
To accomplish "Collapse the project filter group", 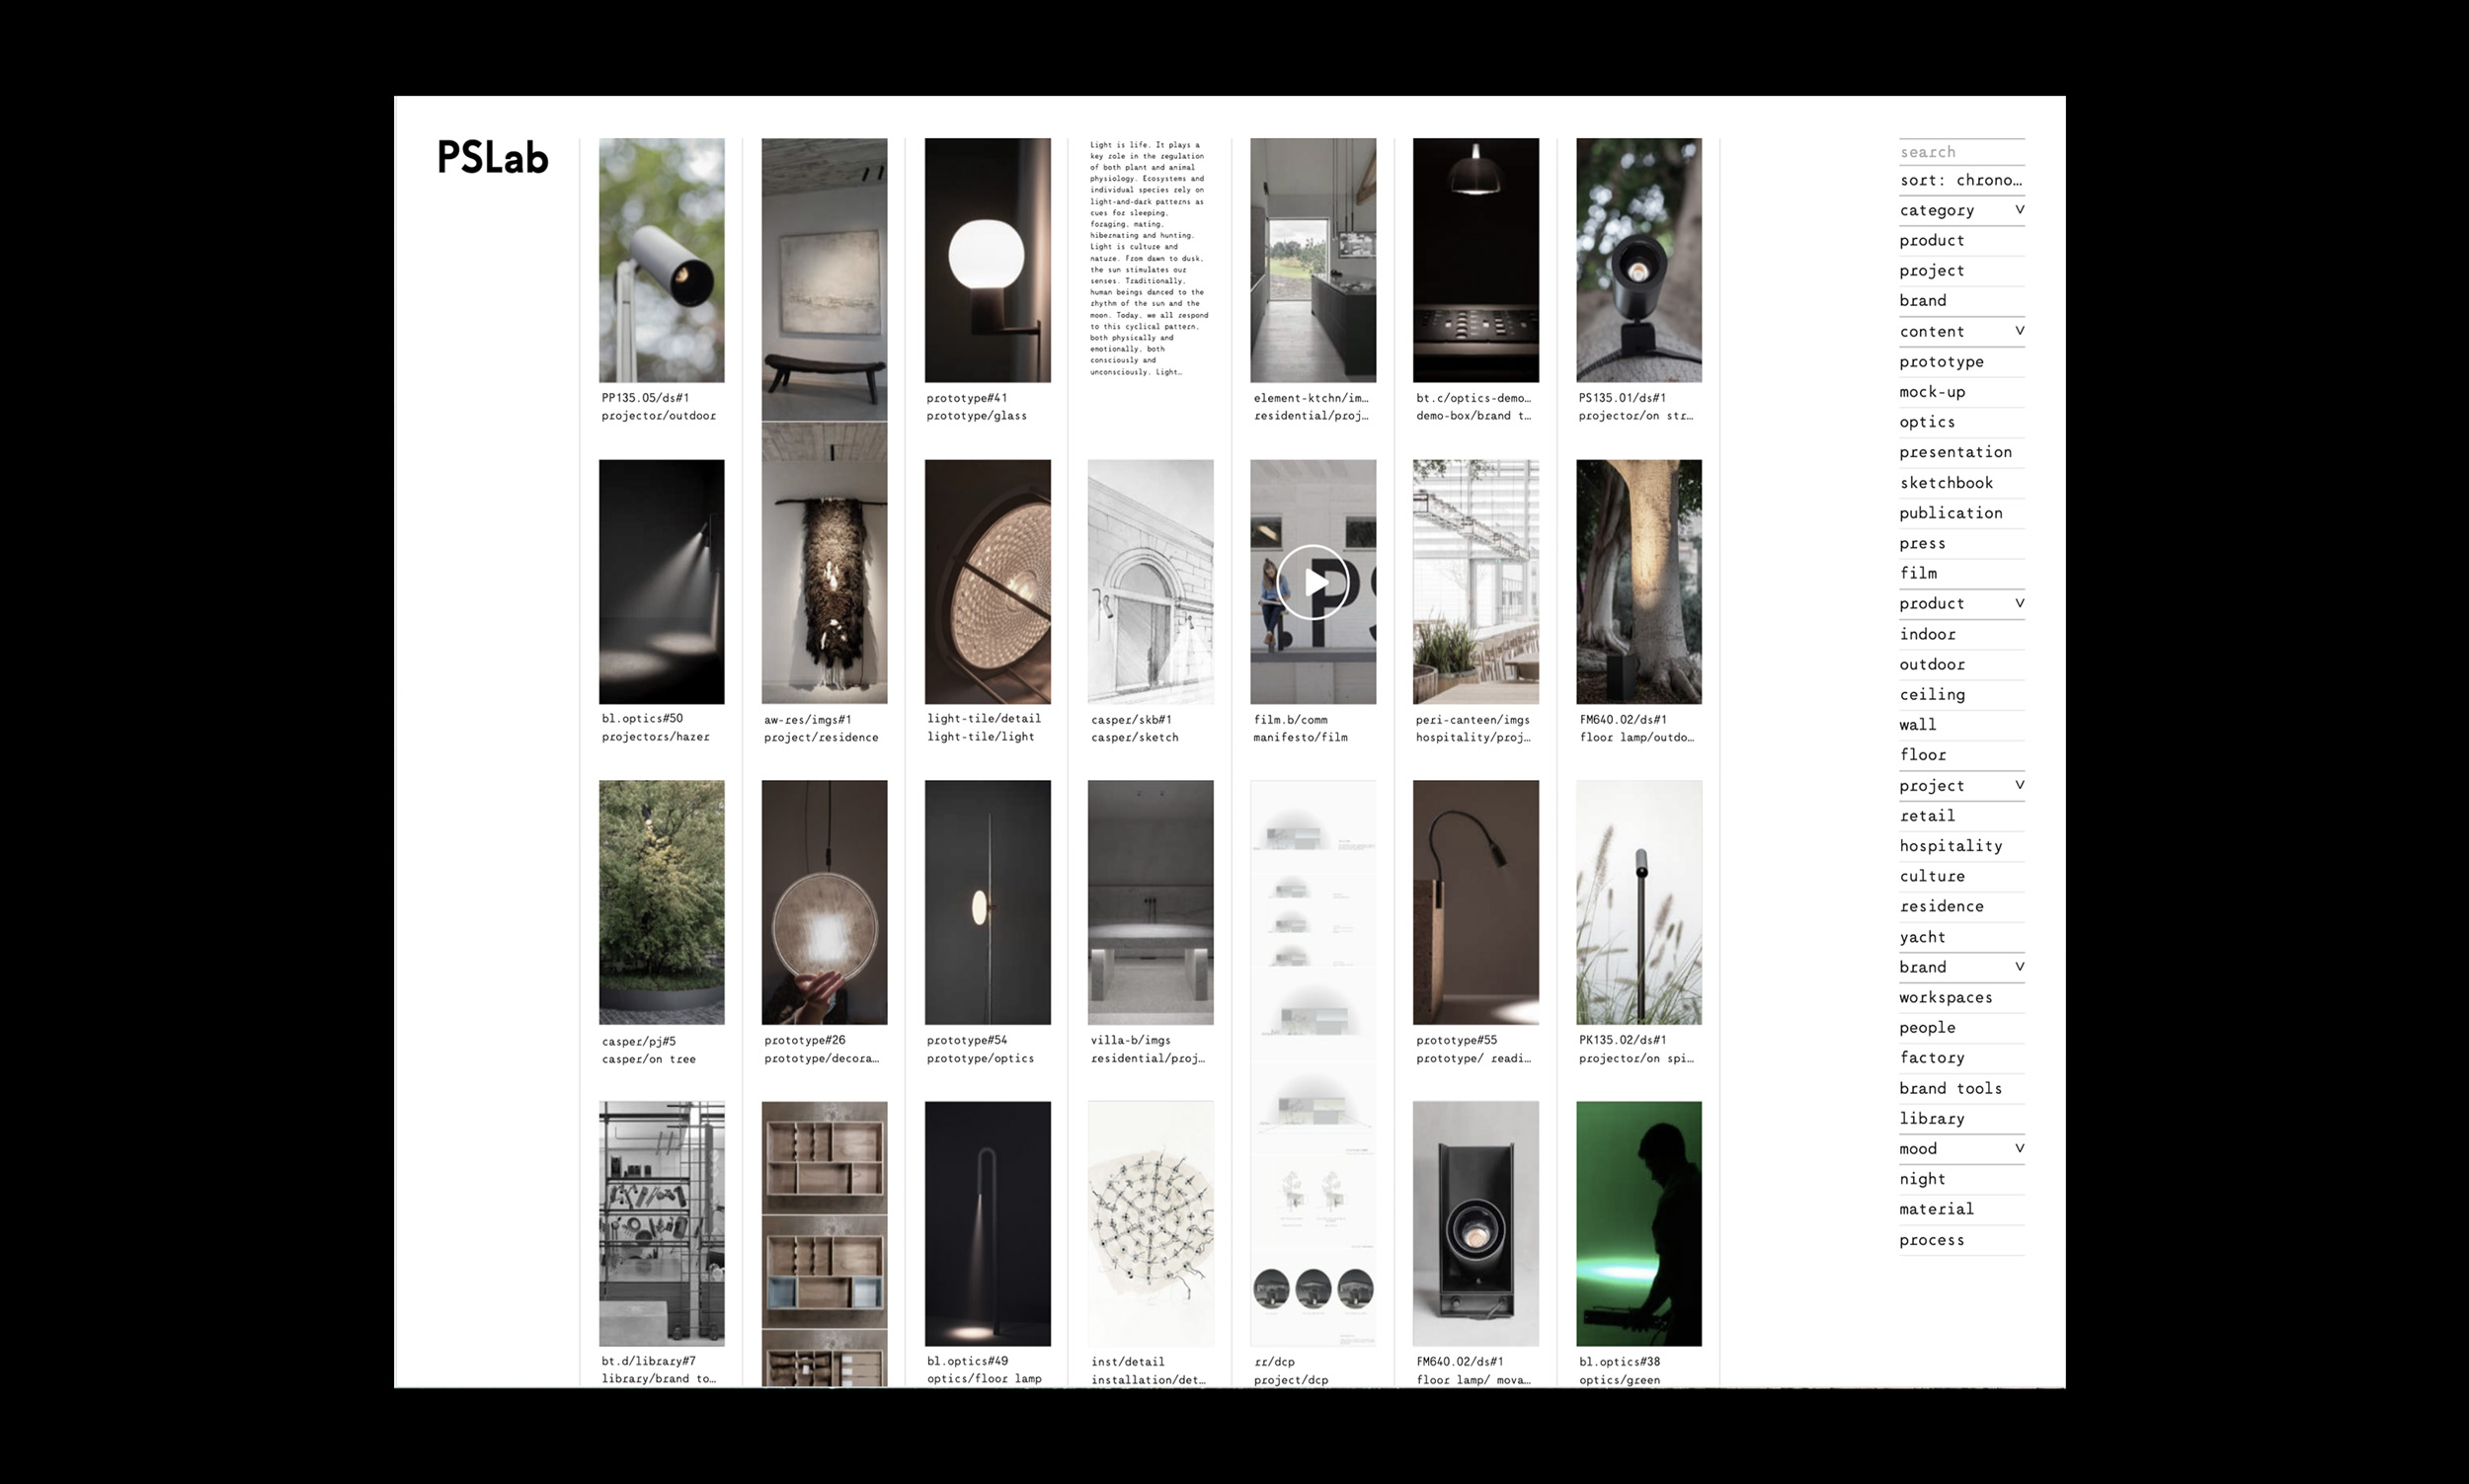I will (x=2018, y=785).
